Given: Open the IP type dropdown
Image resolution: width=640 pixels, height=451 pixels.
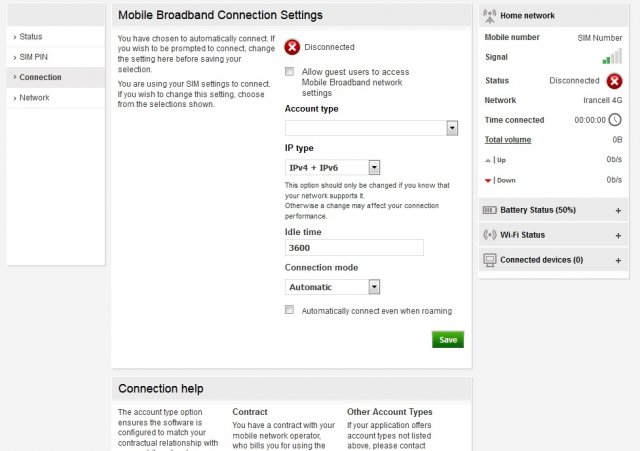Looking at the screenshot, I should point(332,168).
